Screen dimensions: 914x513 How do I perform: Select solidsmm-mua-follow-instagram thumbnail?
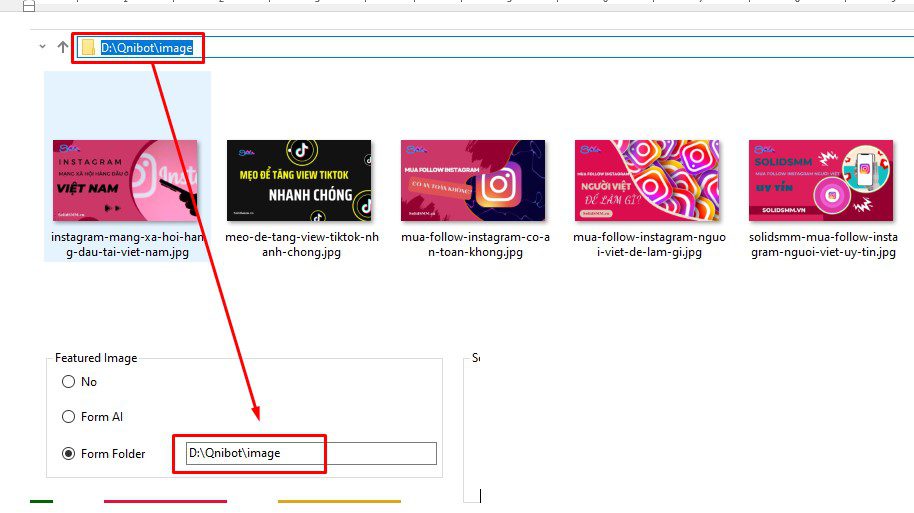[x=821, y=180]
